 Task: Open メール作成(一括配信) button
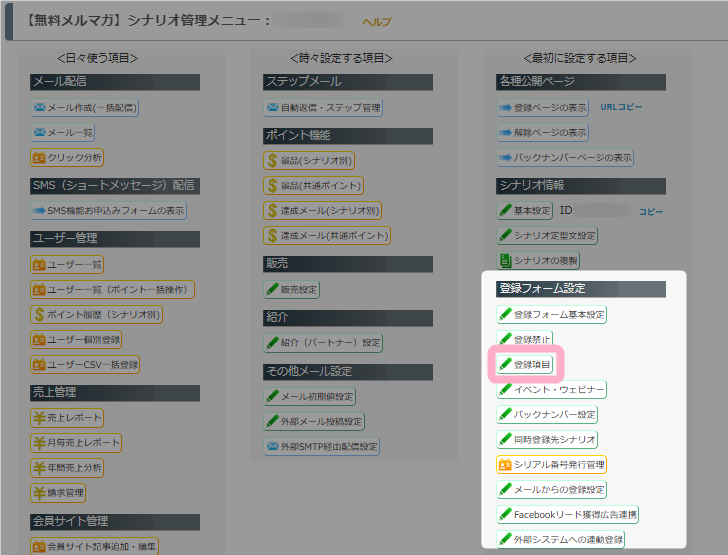pyautogui.click(x=85, y=107)
